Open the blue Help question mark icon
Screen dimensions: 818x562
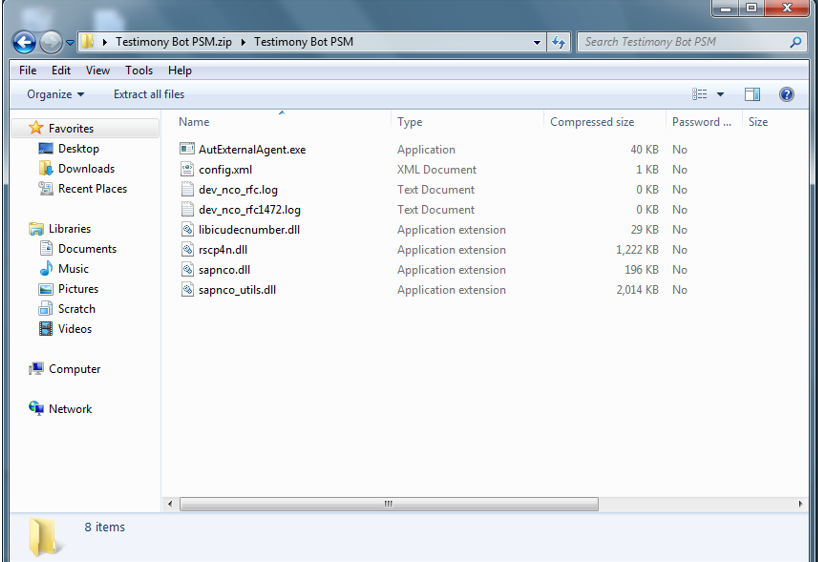[x=786, y=94]
